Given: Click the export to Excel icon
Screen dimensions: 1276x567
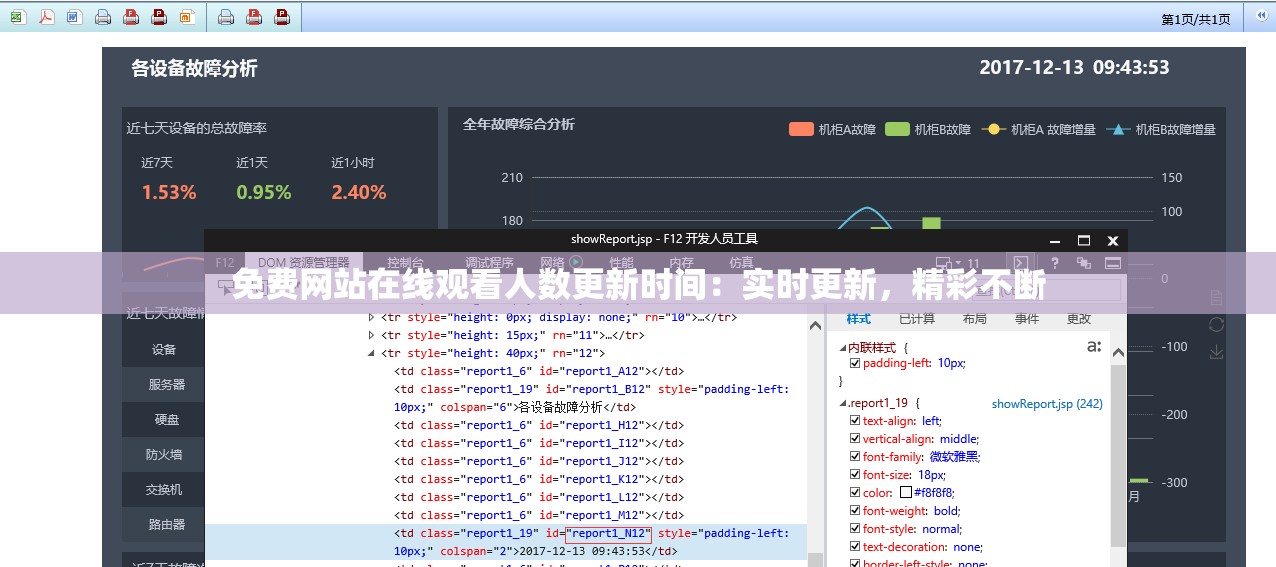Looking at the screenshot, I should point(19,17).
